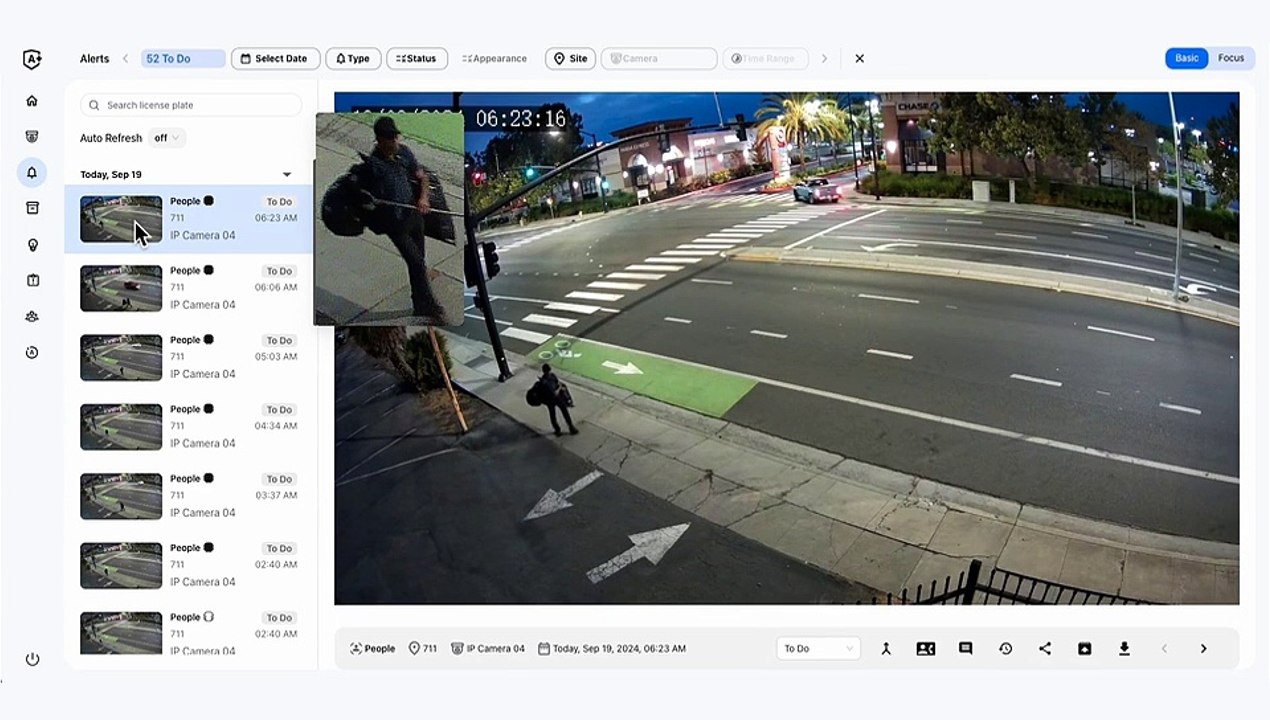Switch to Focus view mode
Viewport: 1270px width, 720px height.
tap(1231, 58)
